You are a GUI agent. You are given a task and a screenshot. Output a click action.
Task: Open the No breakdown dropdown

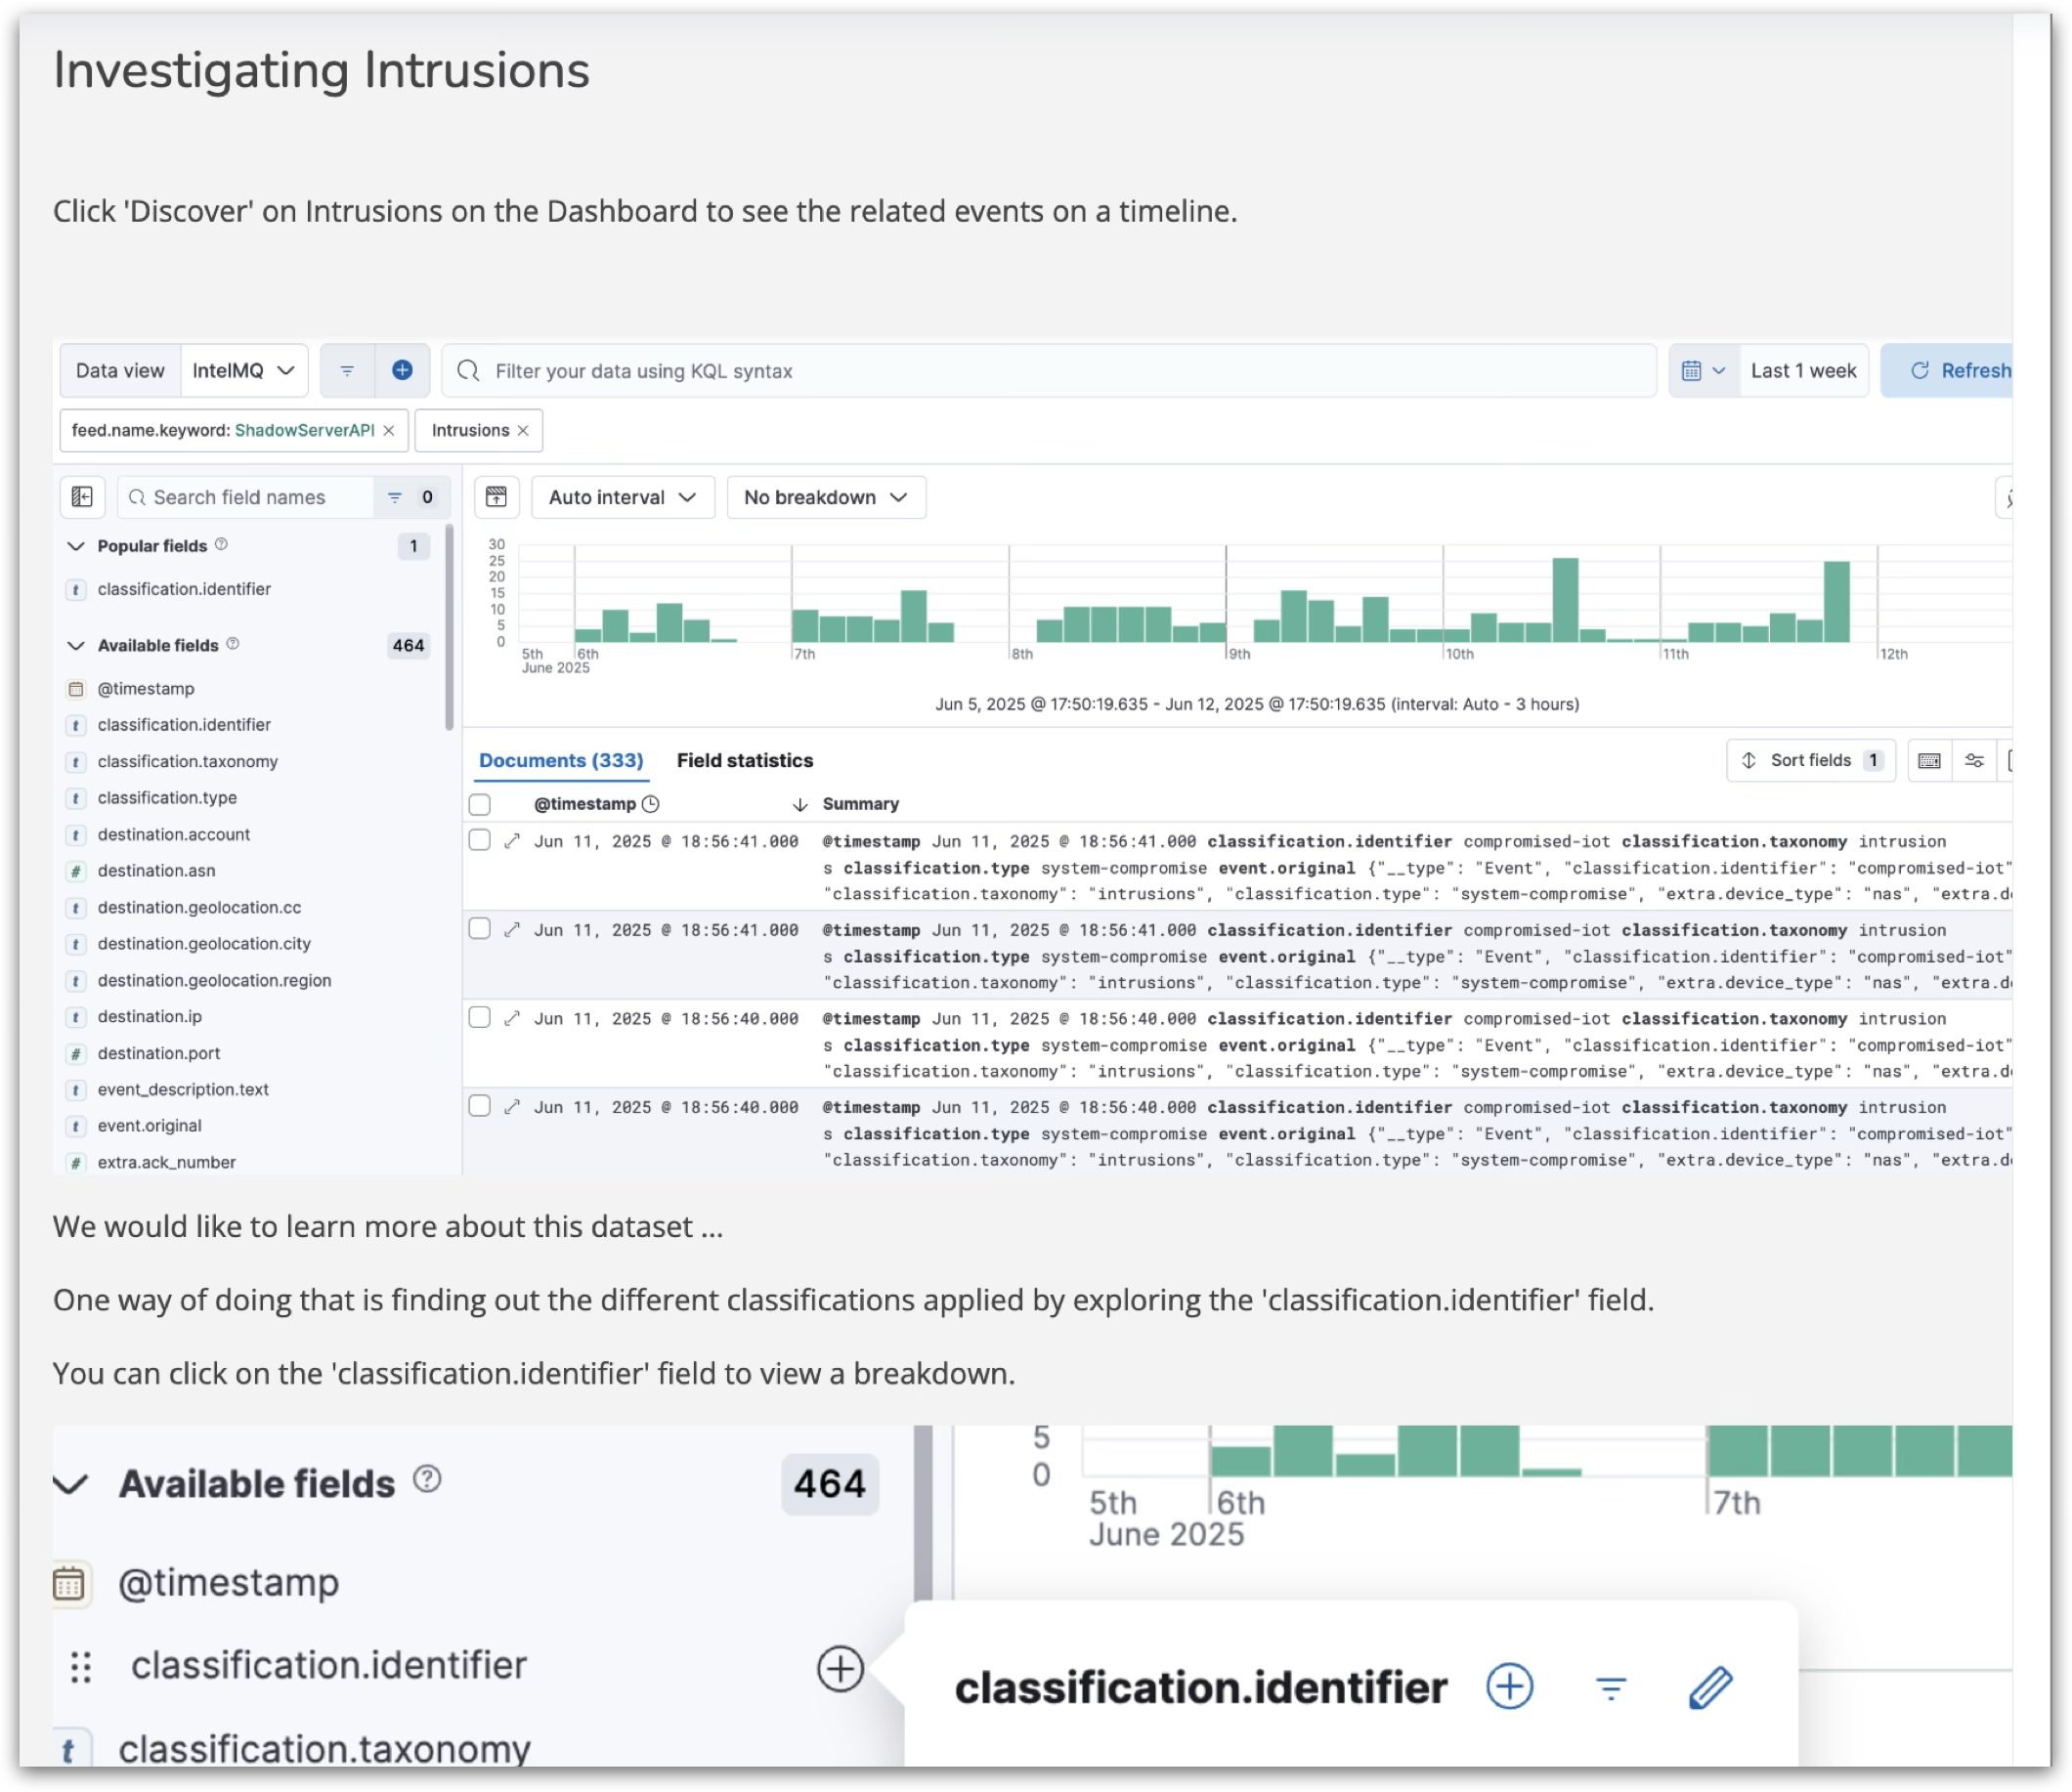click(826, 497)
